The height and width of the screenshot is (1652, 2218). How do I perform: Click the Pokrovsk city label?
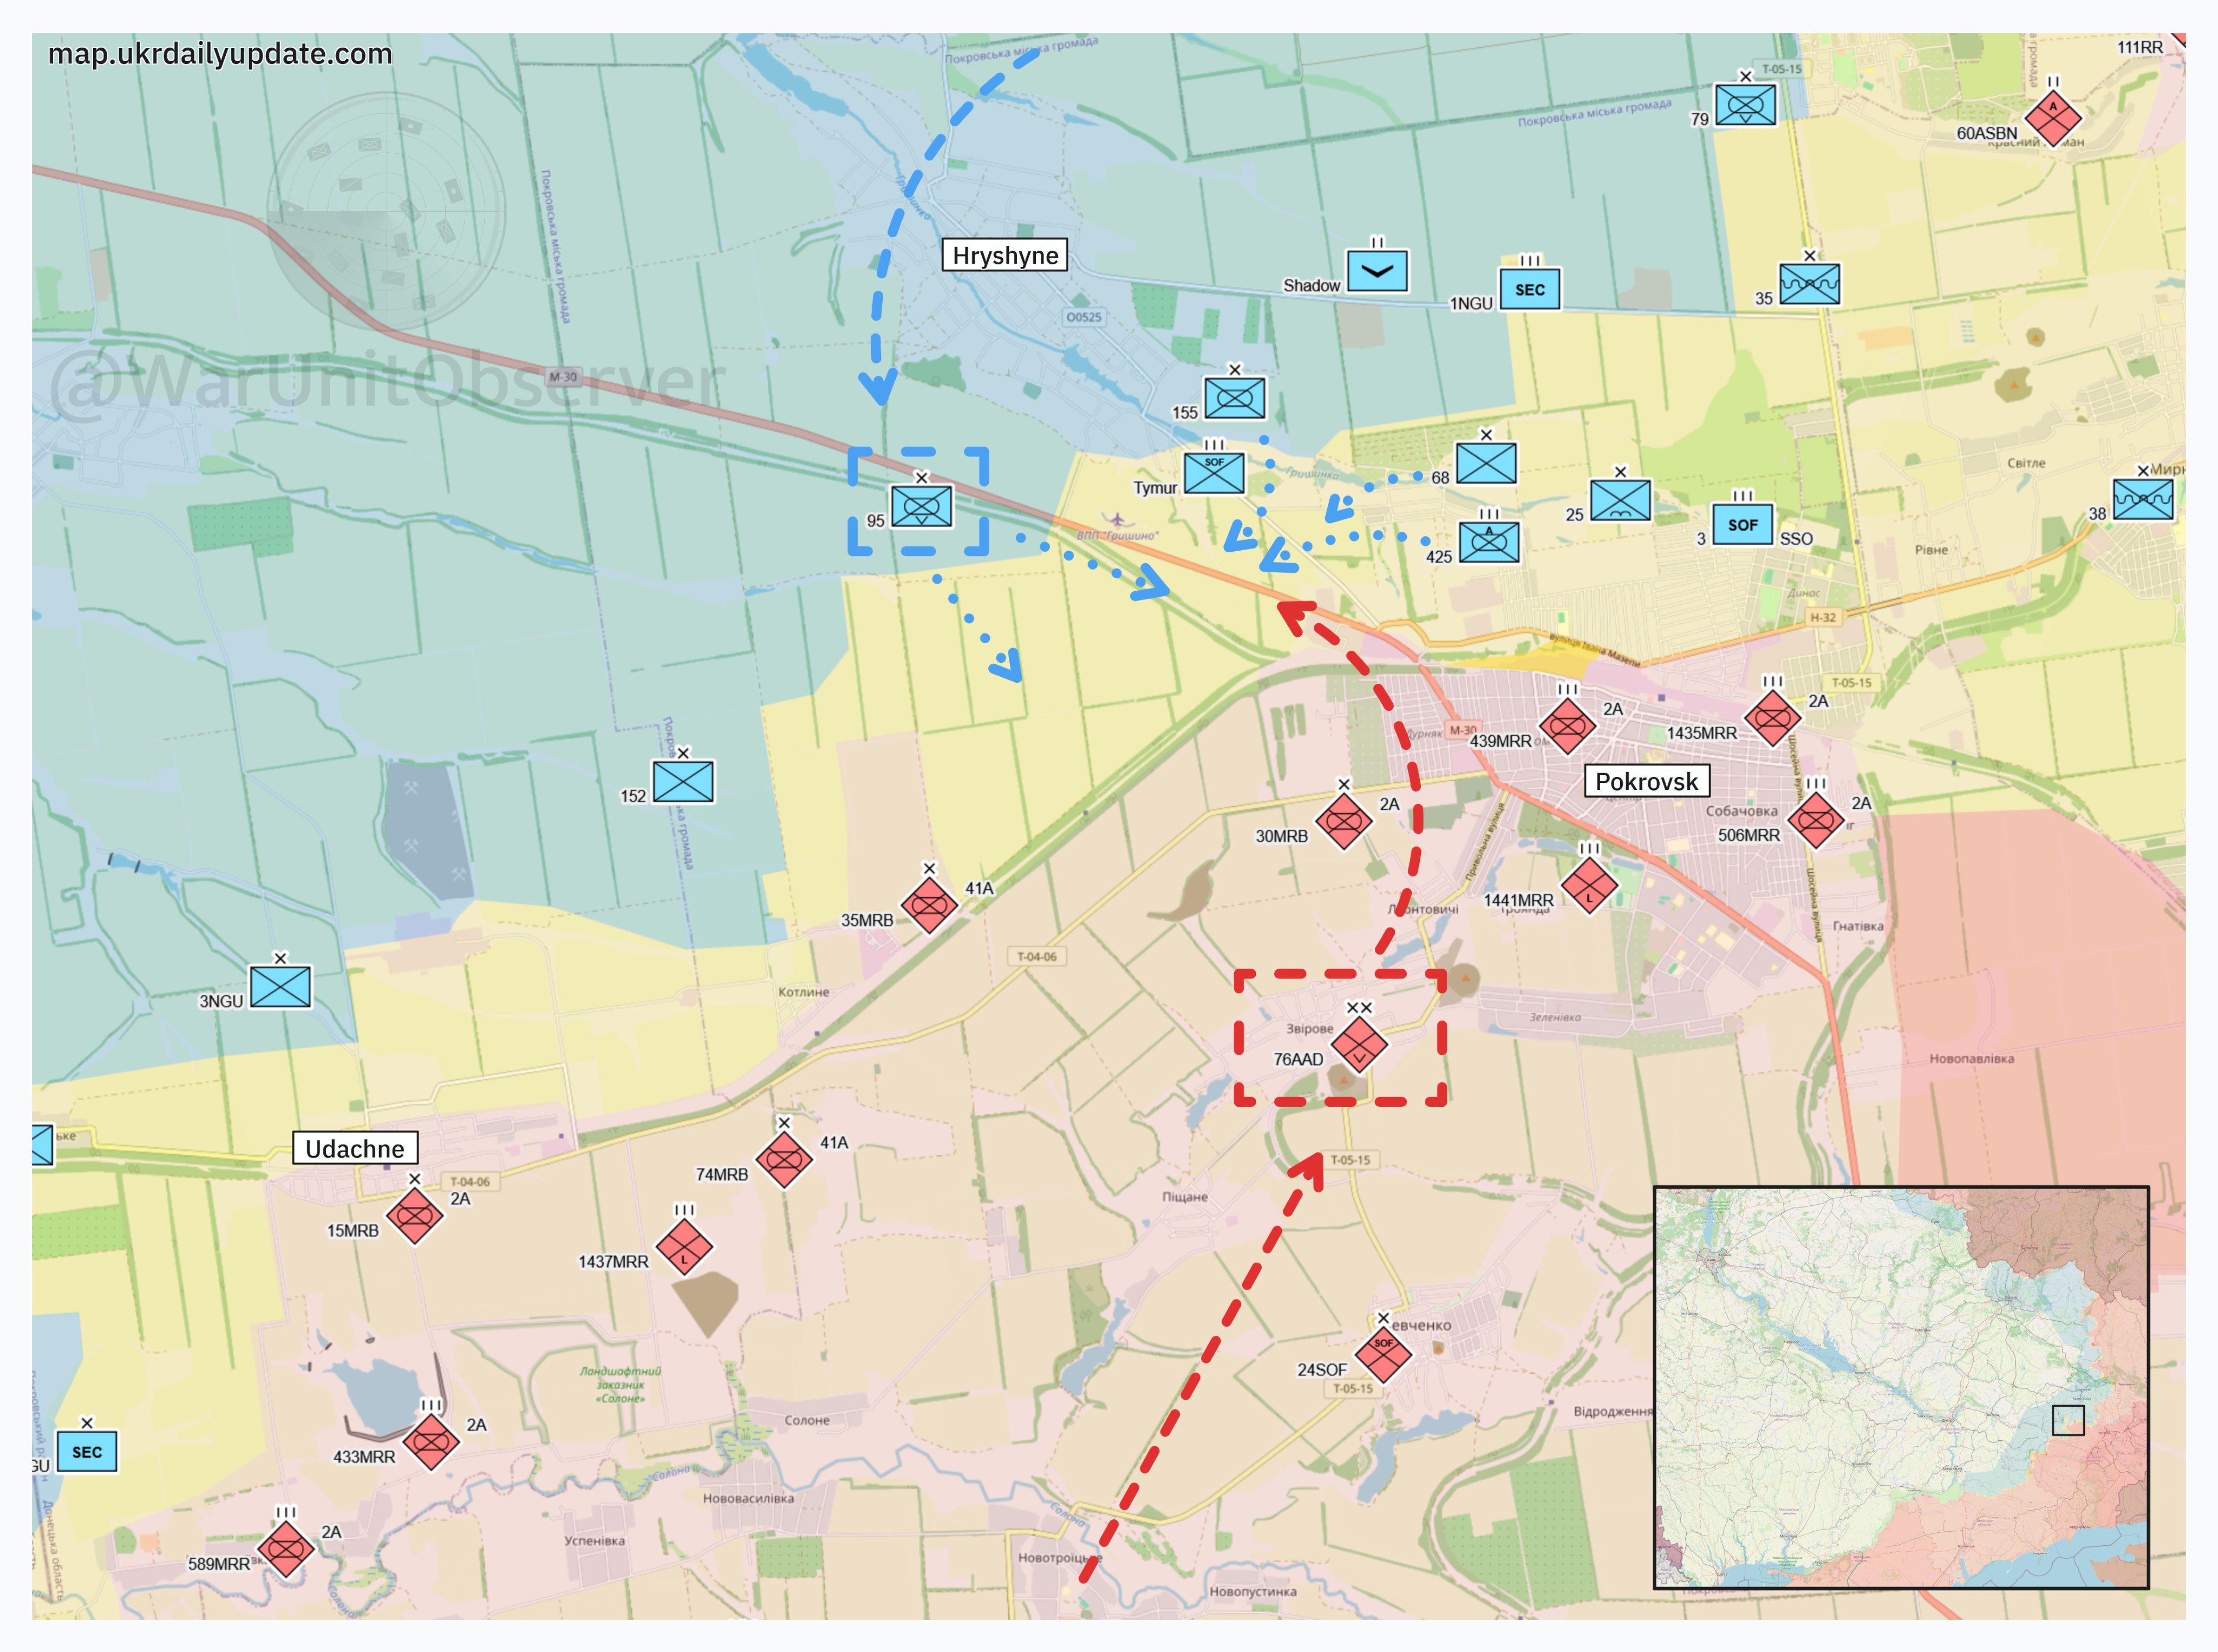tap(1646, 781)
